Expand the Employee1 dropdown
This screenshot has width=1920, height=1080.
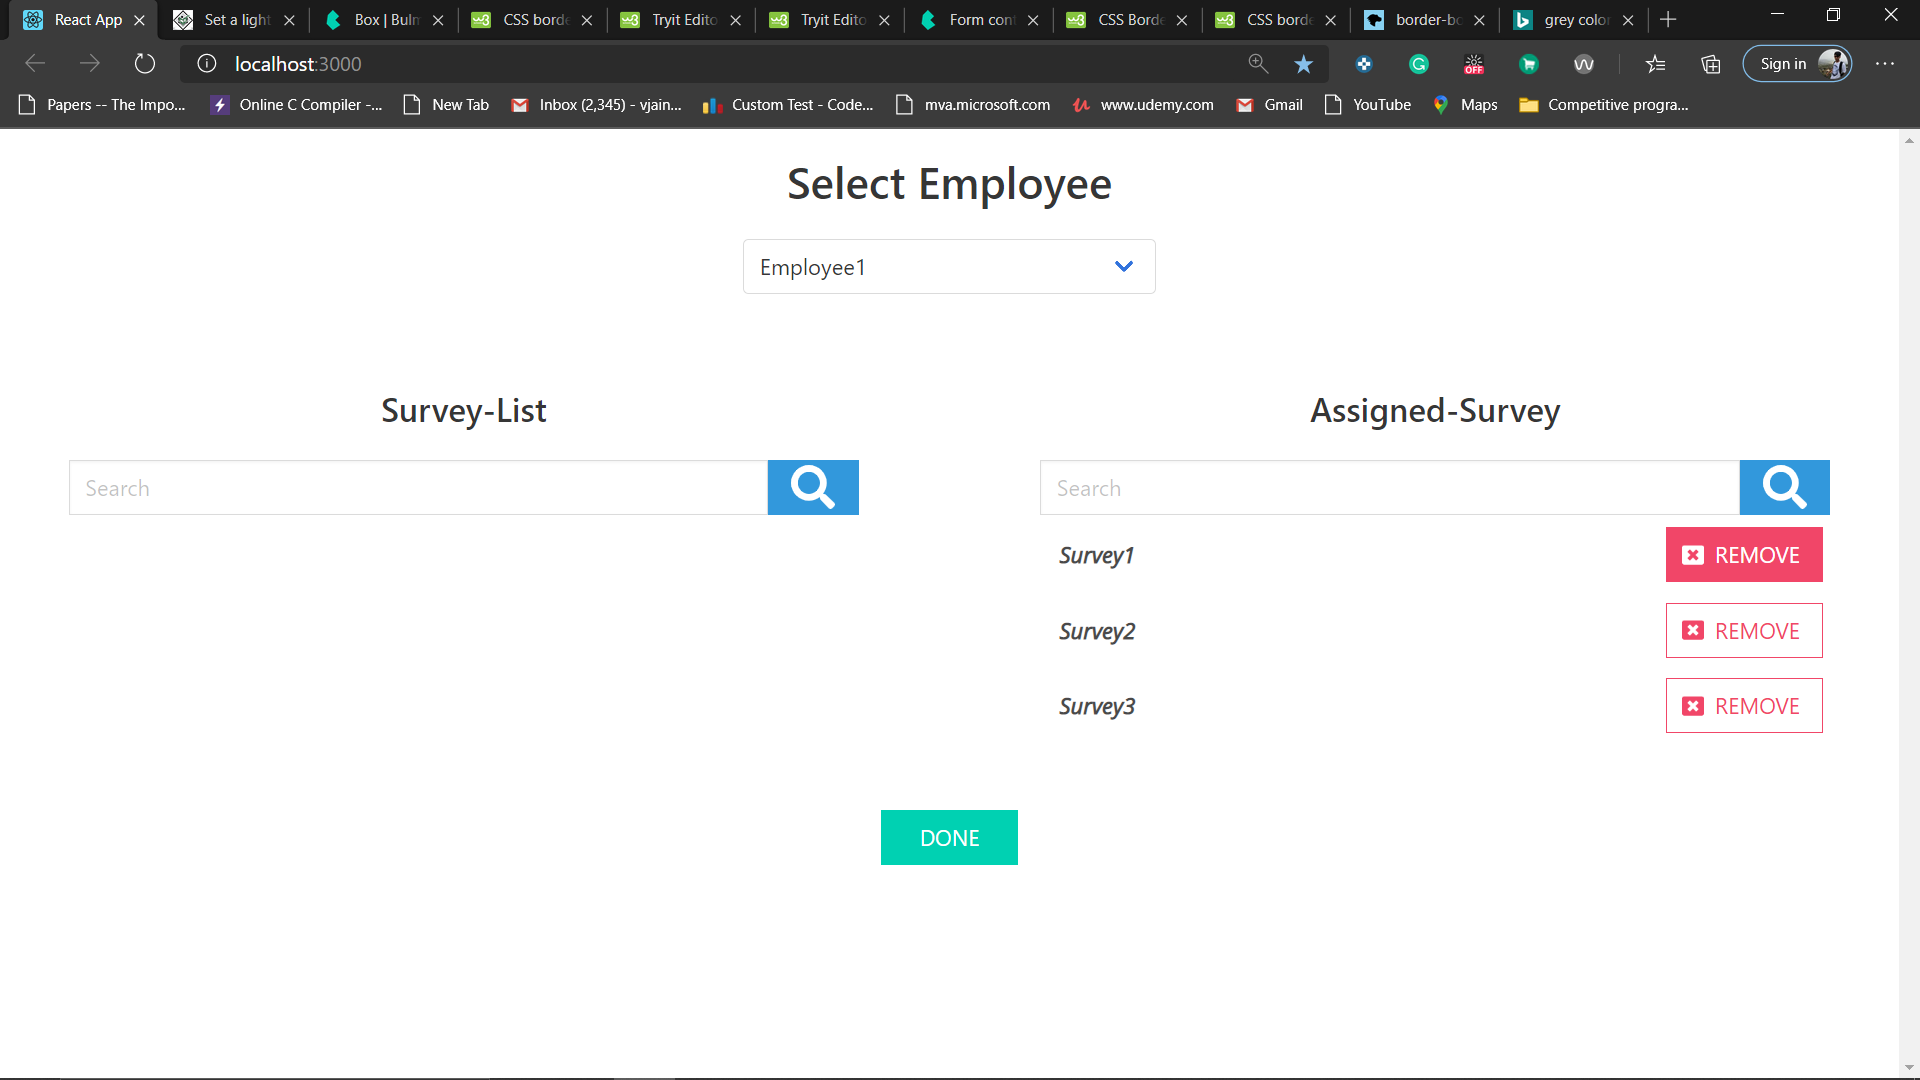tap(948, 267)
